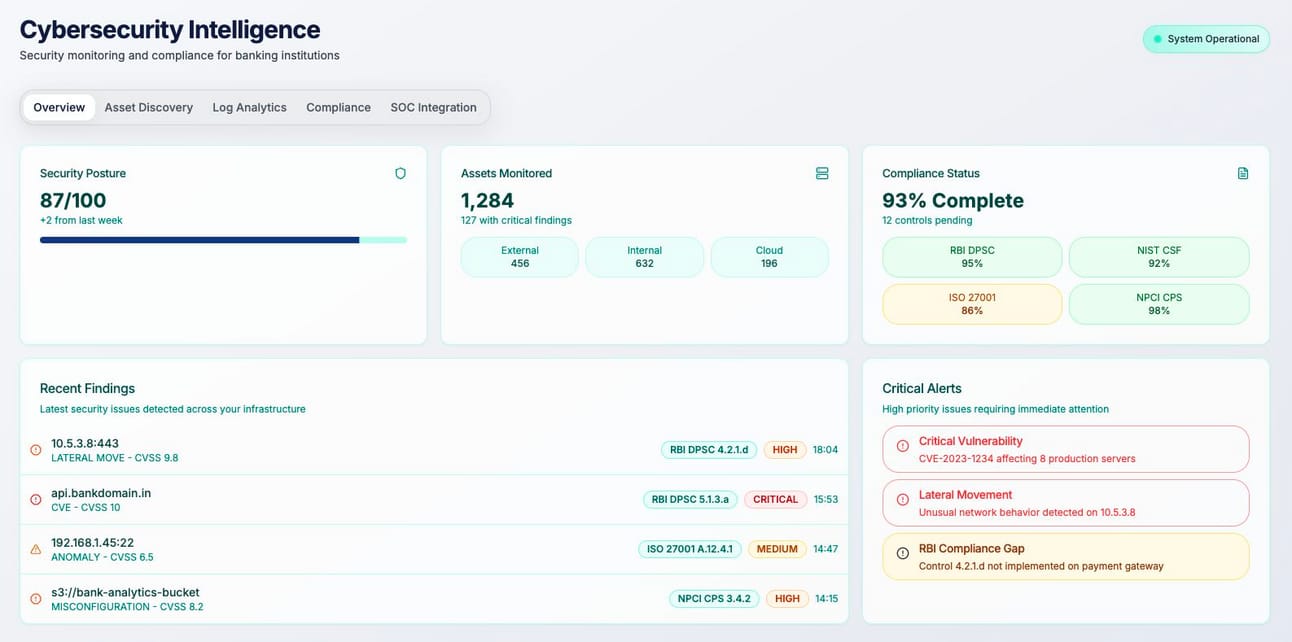Select the External assets tile

point(519,257)
